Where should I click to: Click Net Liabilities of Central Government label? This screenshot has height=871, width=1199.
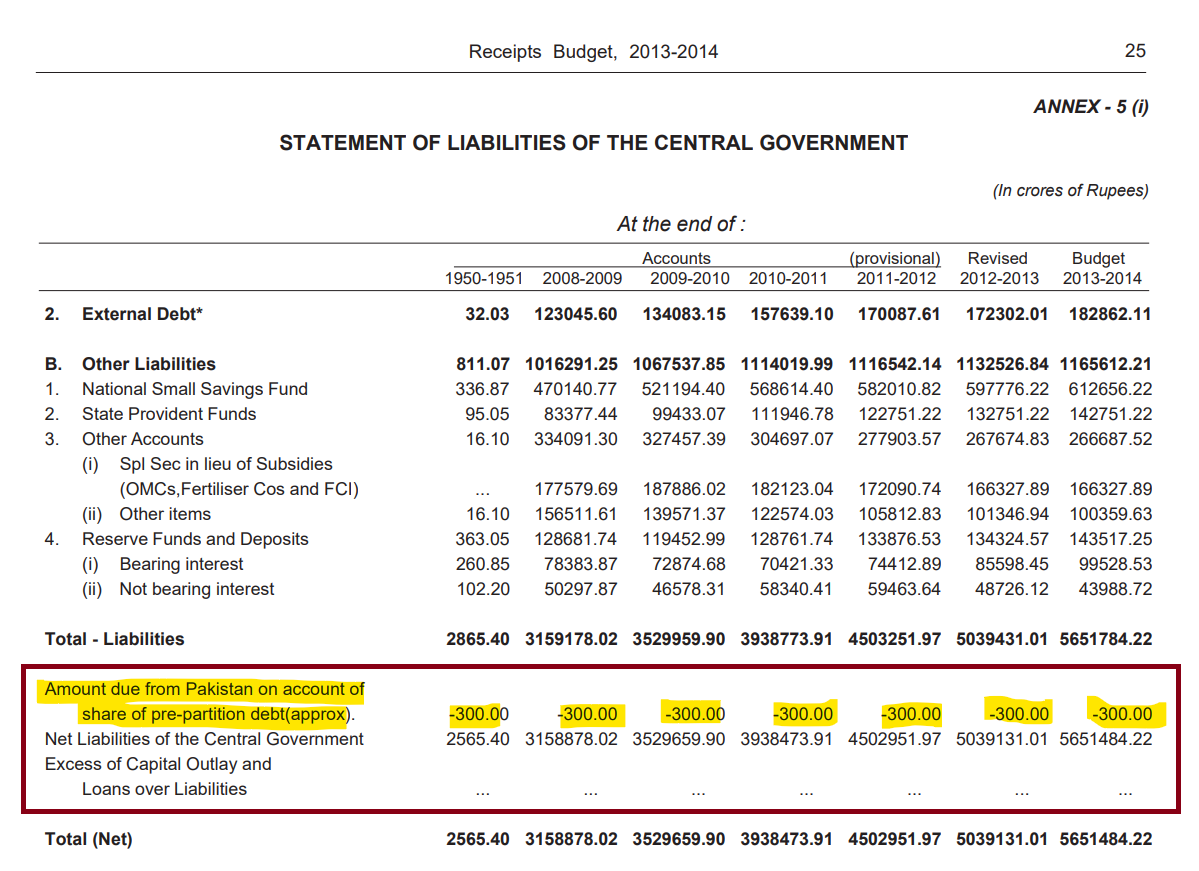point(204,739)
